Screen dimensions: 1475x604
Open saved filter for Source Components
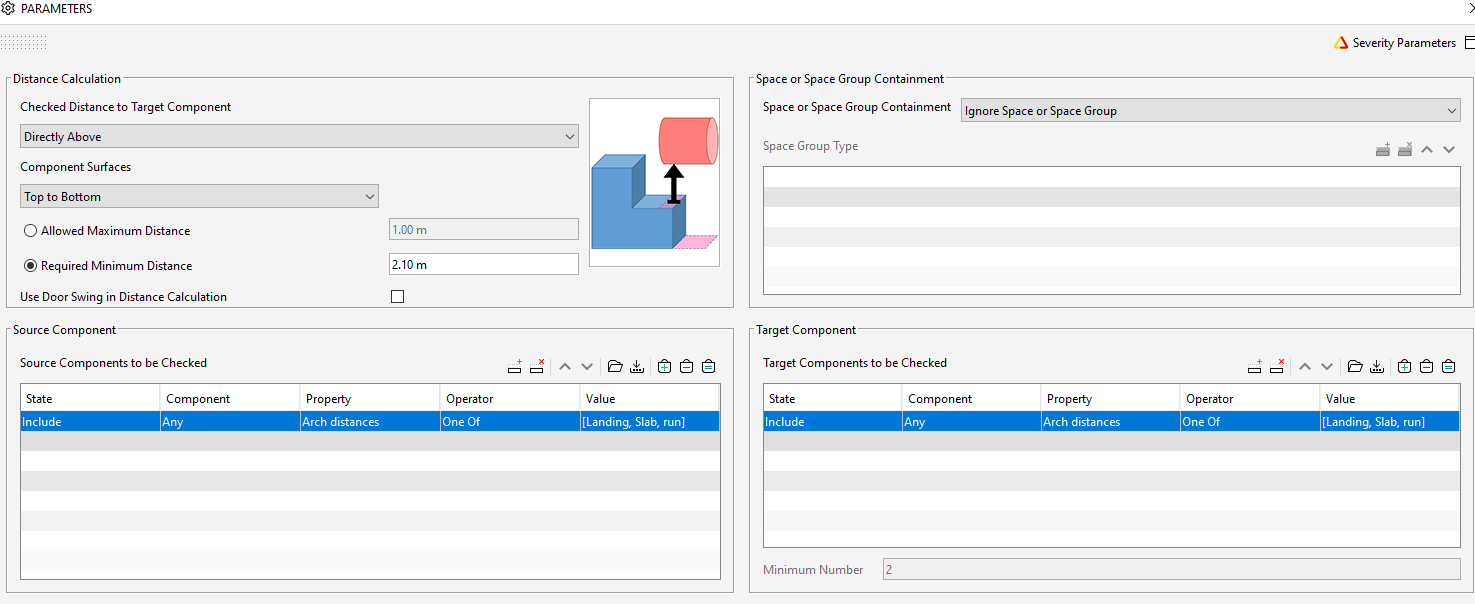pyautogui.click(x=615, y=367)
